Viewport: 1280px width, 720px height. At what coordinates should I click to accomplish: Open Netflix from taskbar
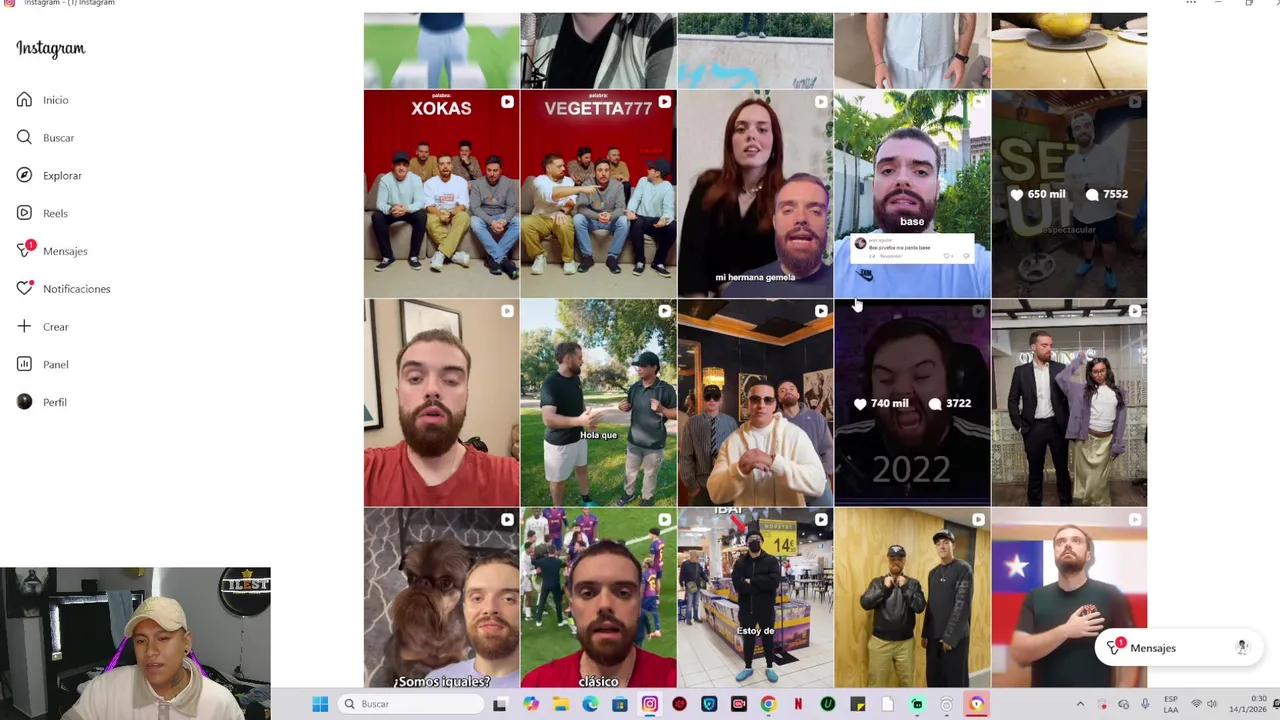pyautogui.click(x=798, y=704)
